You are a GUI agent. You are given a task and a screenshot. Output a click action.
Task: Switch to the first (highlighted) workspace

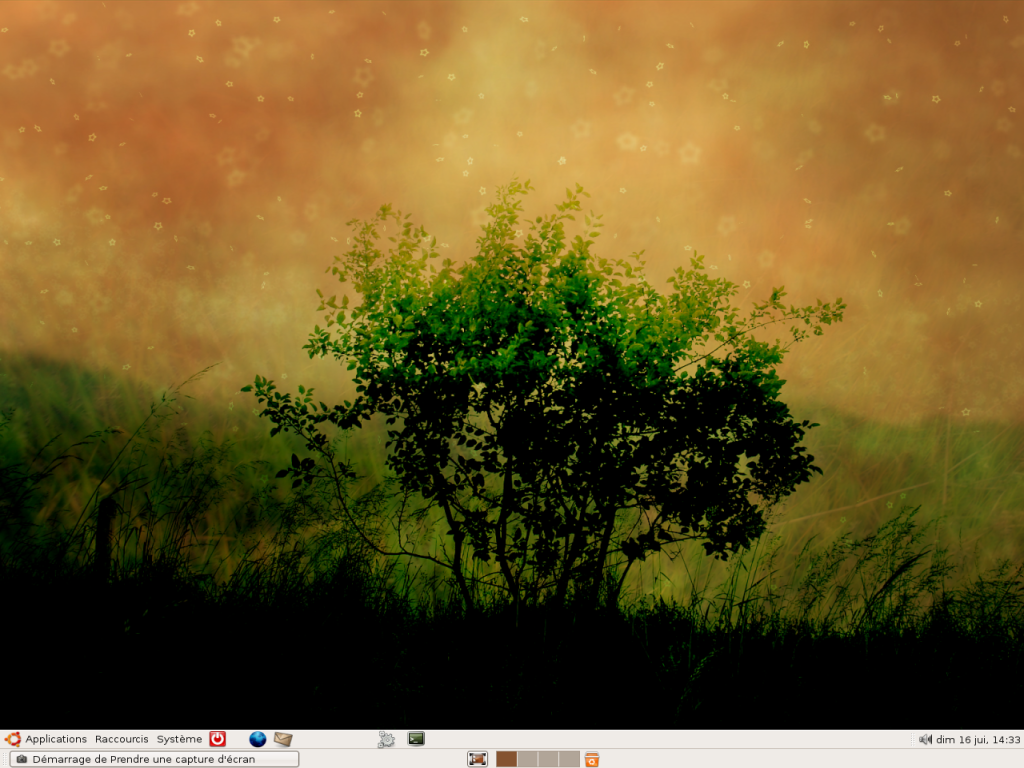click(x=506, y=759)
